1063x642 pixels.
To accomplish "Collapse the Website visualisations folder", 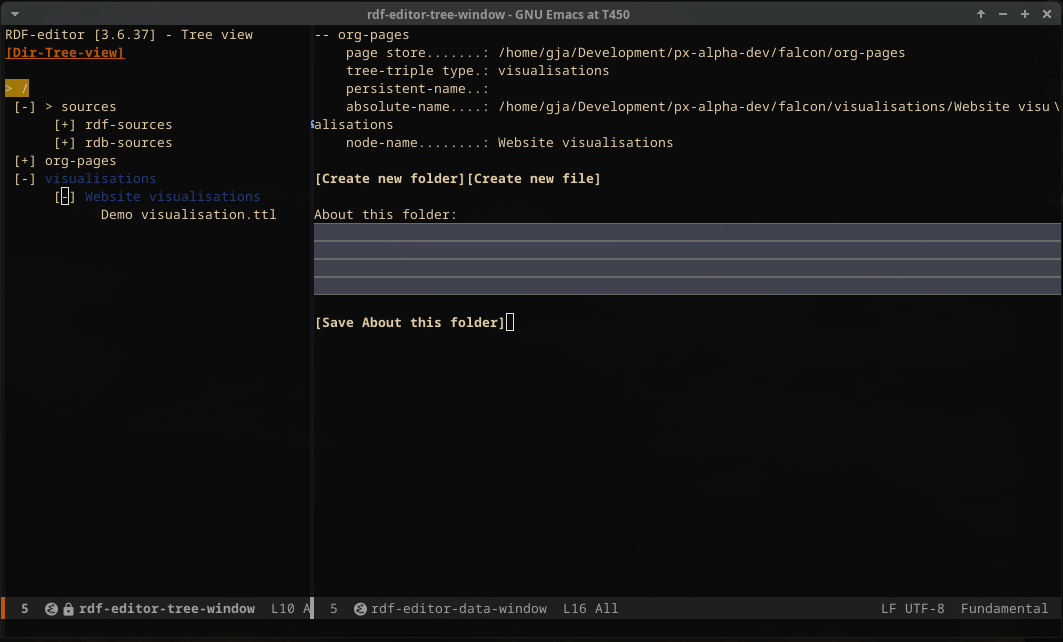I will (x=65, y=197).
